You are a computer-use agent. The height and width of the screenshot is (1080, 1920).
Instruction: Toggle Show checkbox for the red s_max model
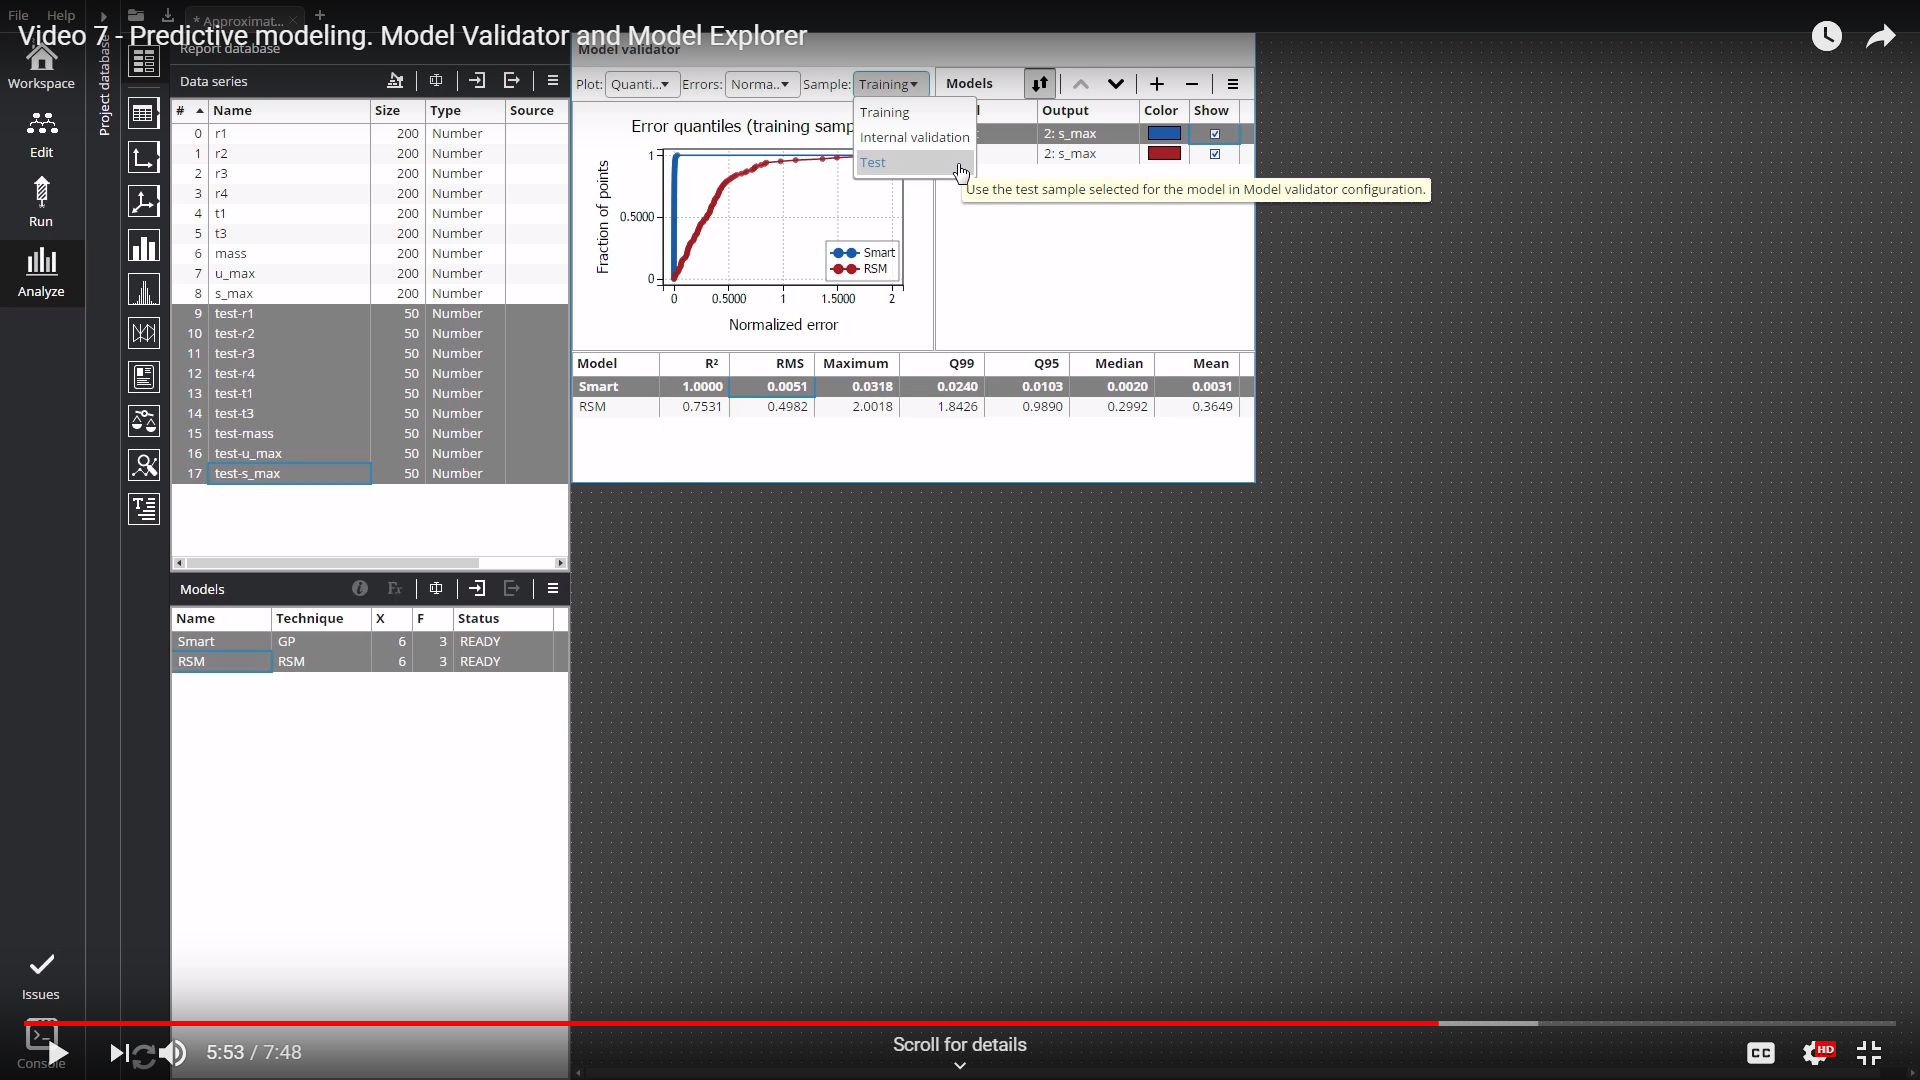[x=1215, y=154]
